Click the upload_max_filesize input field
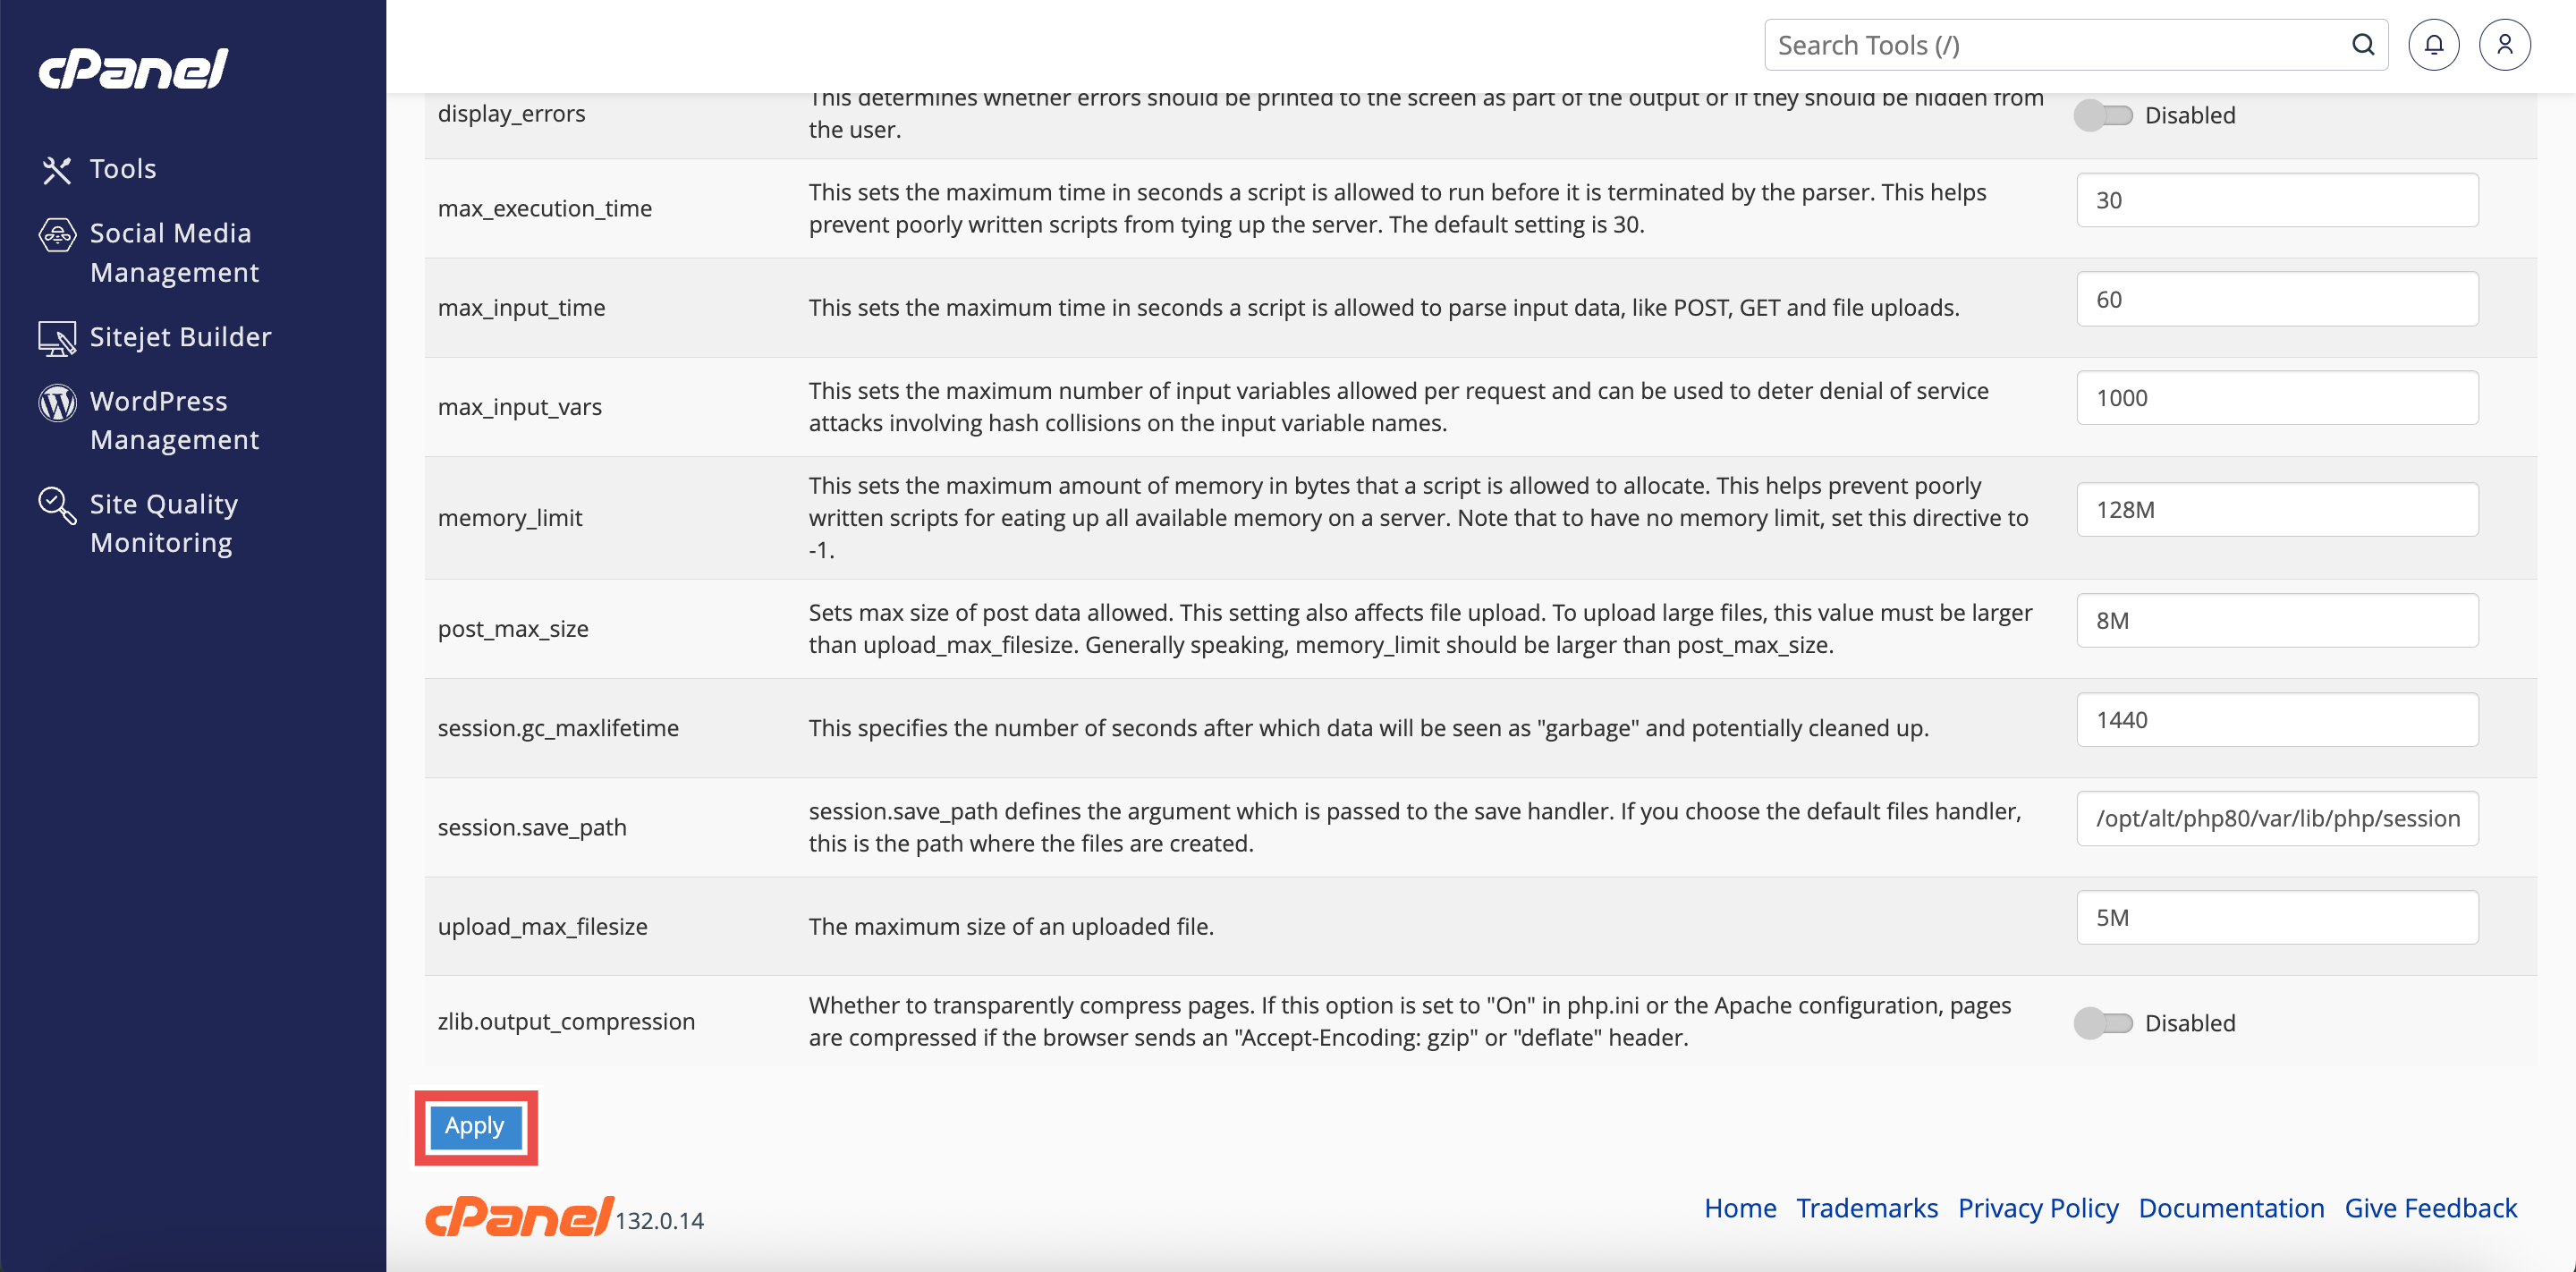 2276,918
